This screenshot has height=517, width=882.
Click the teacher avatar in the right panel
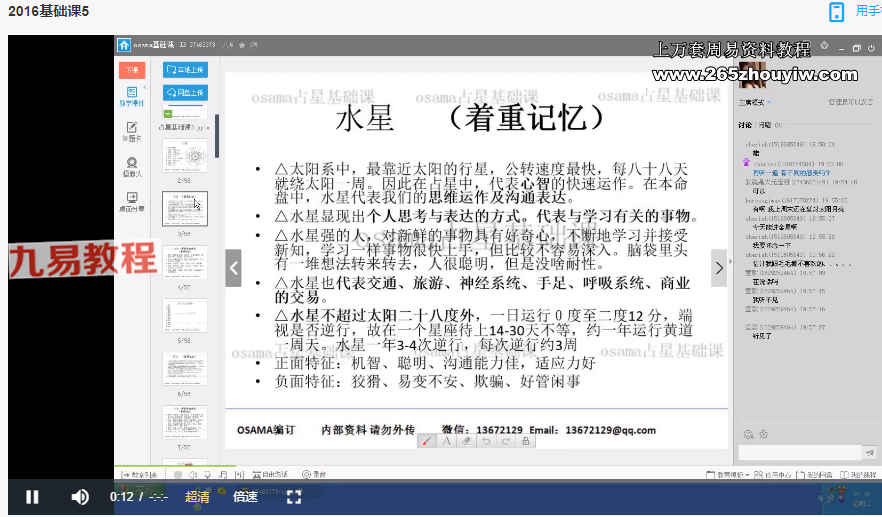point(752,76)
